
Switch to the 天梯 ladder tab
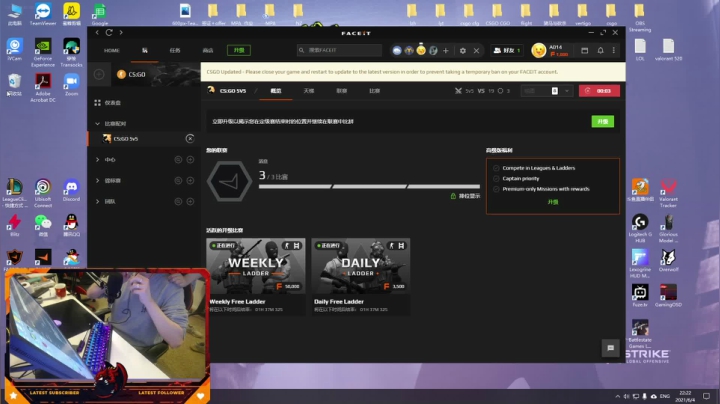tap(309, 91)
